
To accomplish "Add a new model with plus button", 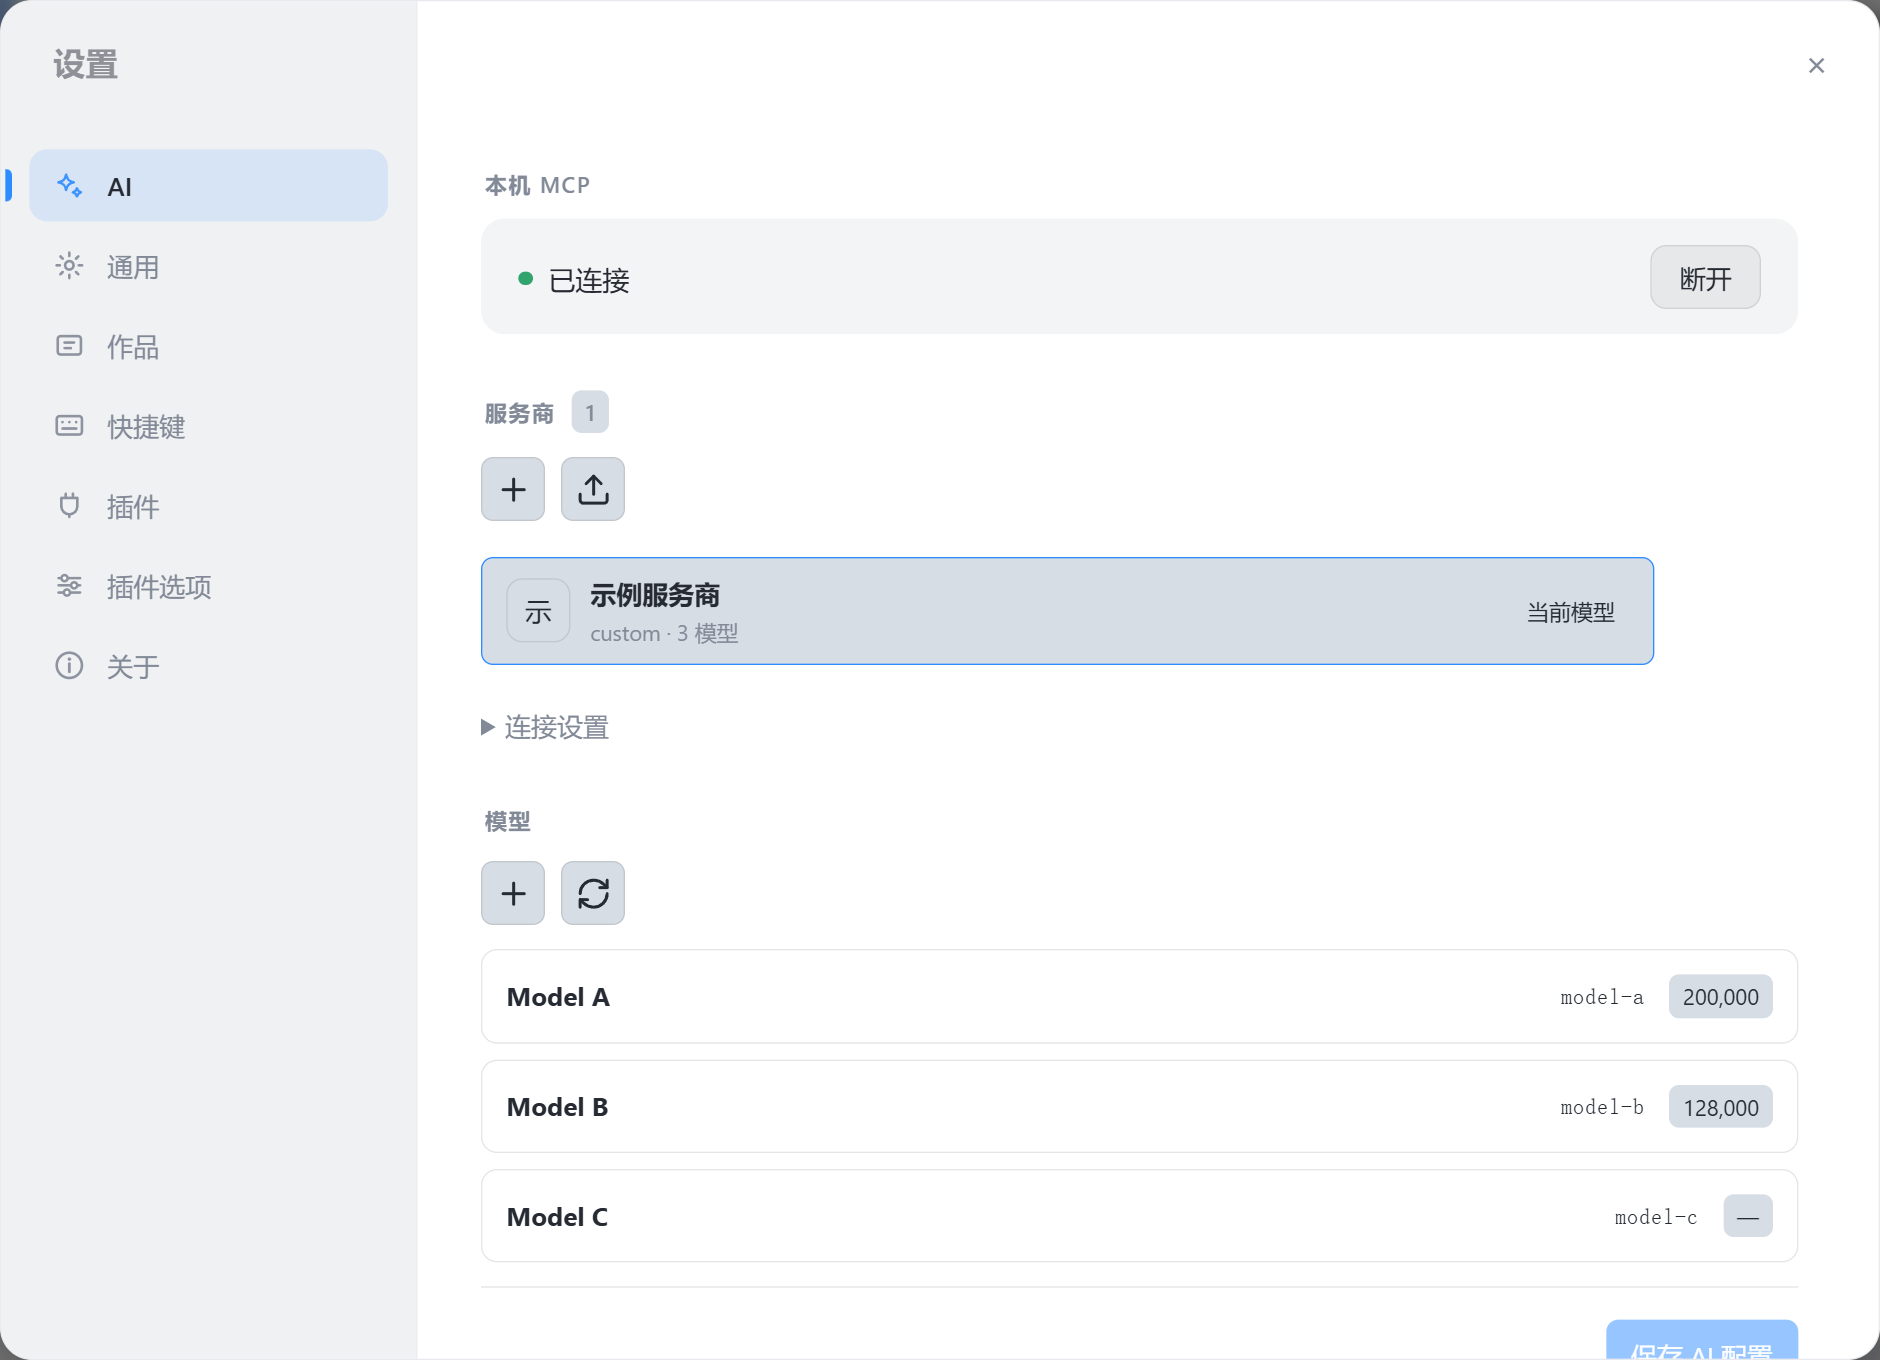I will click(513, 893).
